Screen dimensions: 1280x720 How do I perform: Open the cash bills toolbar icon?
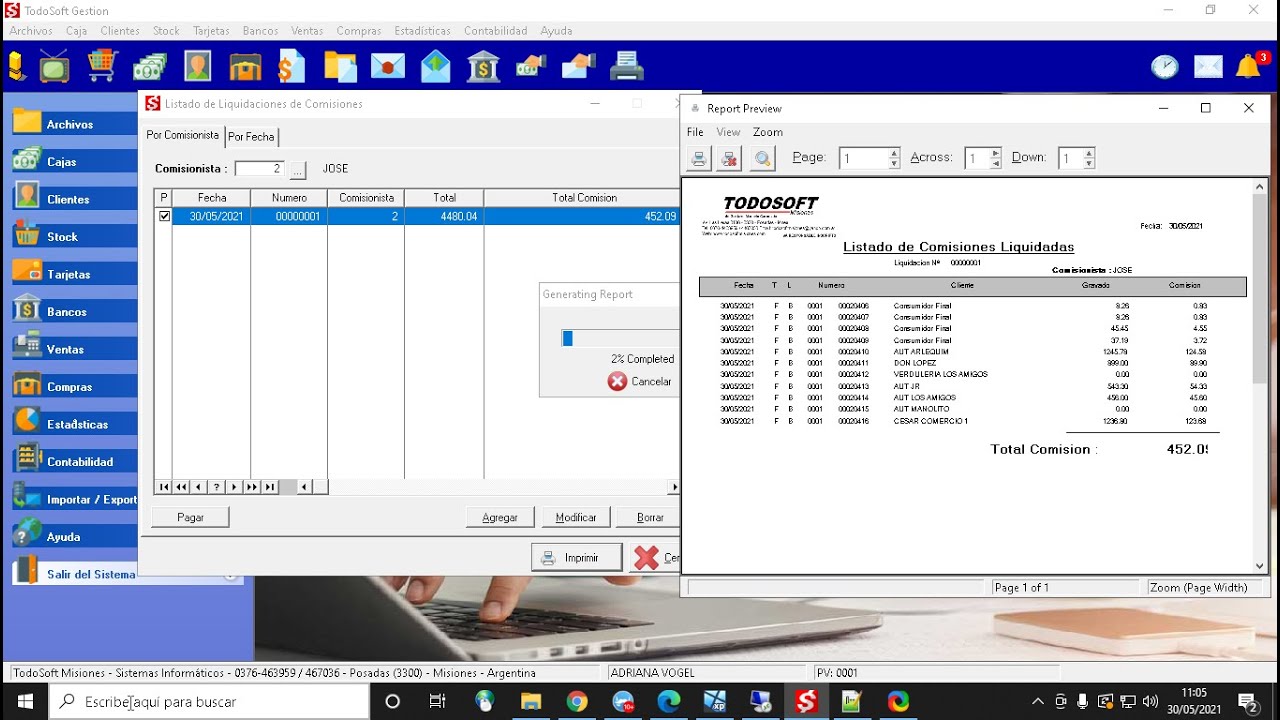tap(150, 66)
